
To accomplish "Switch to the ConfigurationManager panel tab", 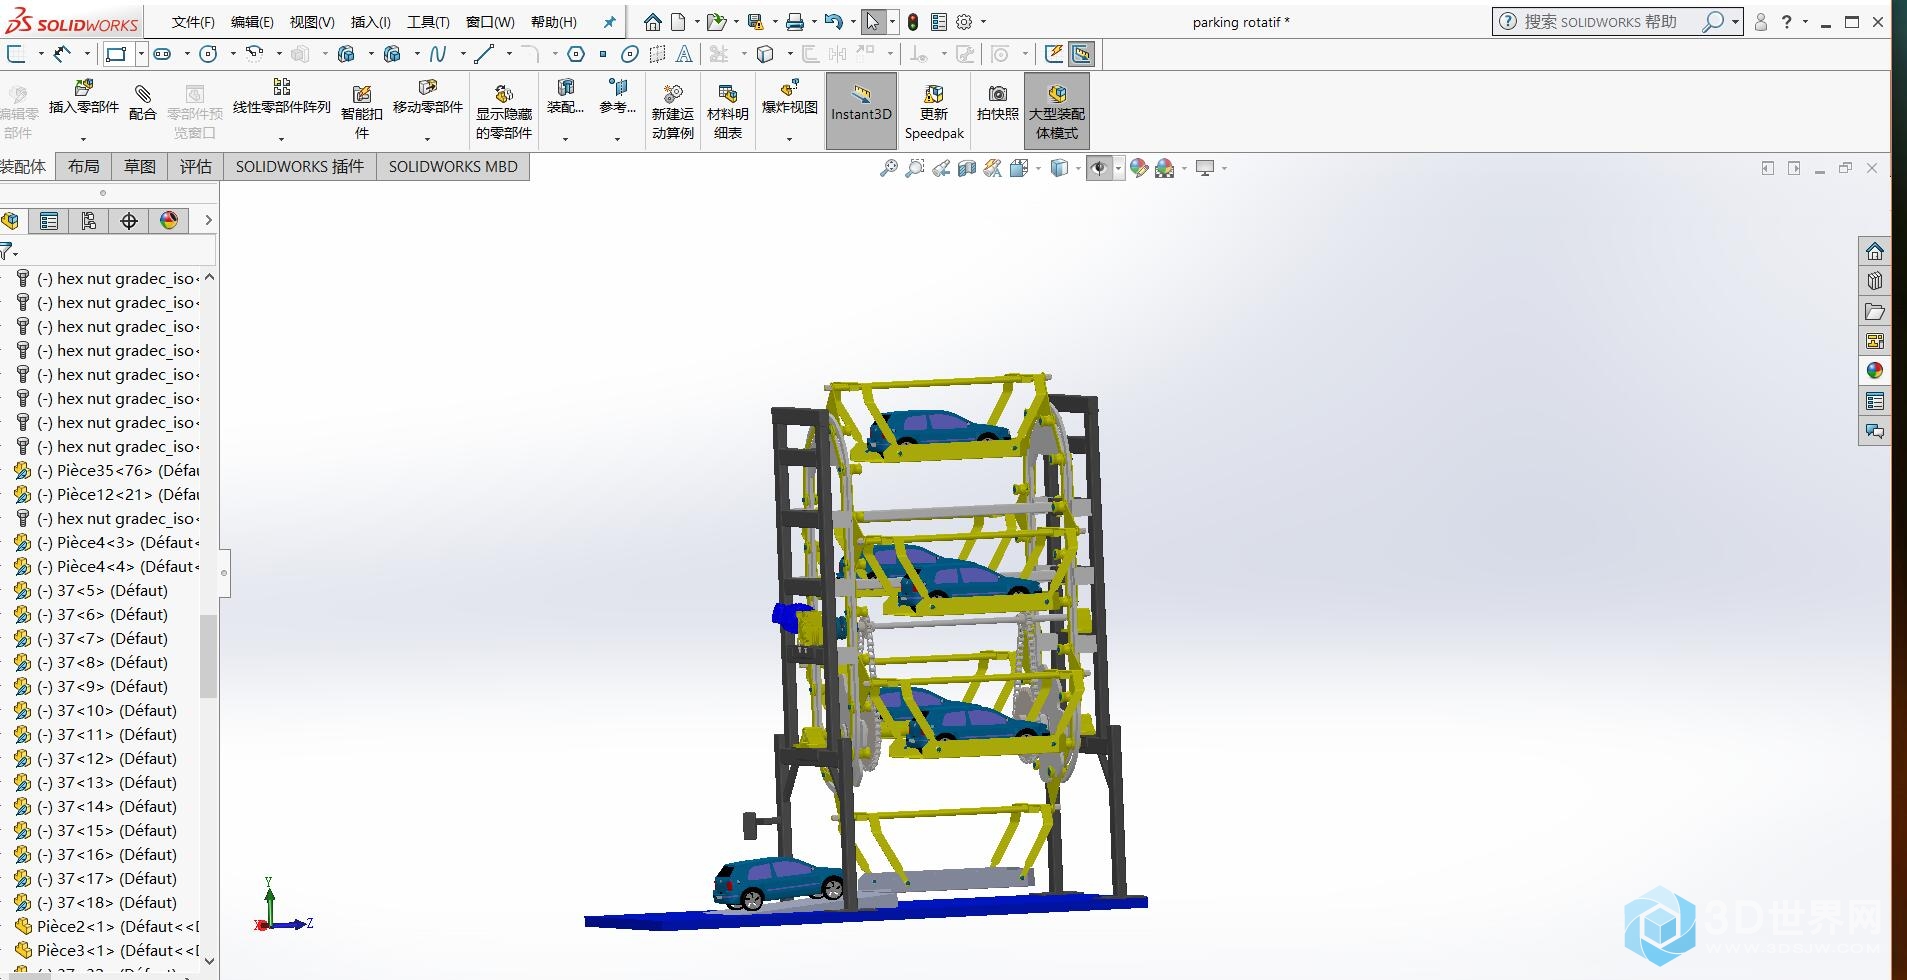I will tap(89, 221).
